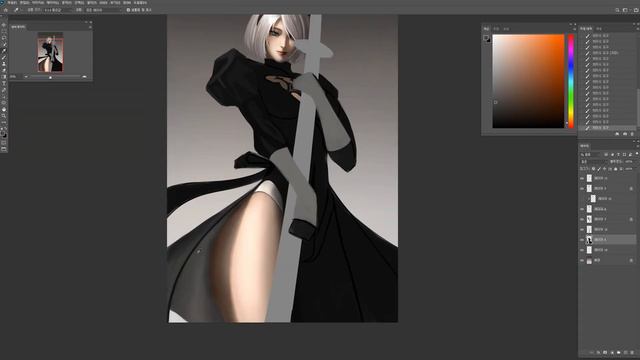Open the last menu bar item, Help
Image resolution: width=640 pixels, height=360 pixels.
tap(140, 2)
